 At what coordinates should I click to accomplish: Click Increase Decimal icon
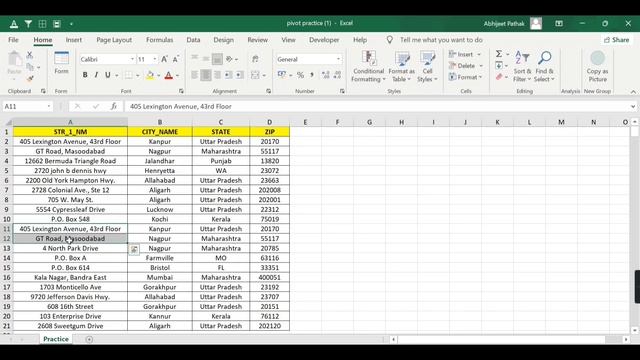tap(325, 75)
